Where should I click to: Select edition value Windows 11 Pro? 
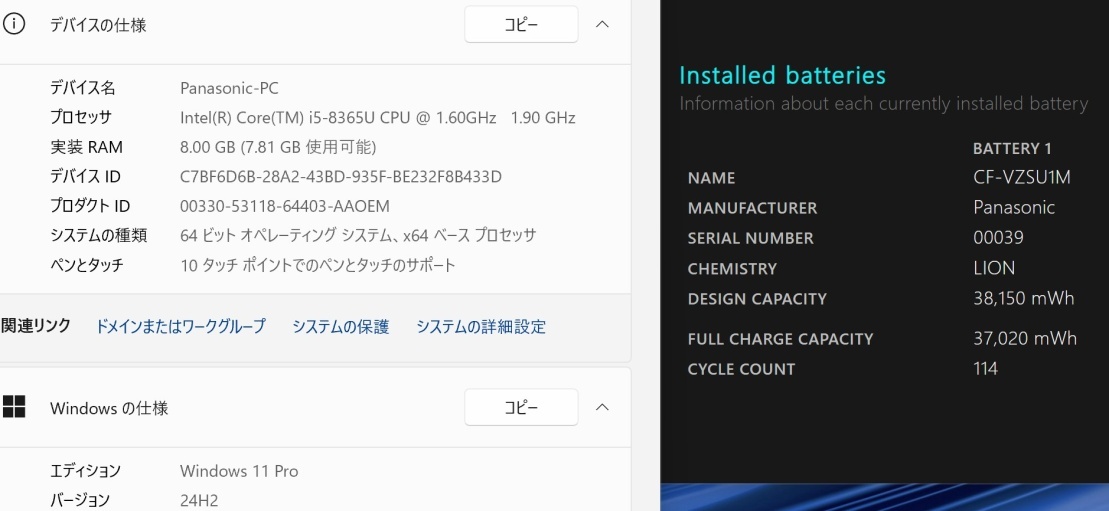click(x=239, y=471)
